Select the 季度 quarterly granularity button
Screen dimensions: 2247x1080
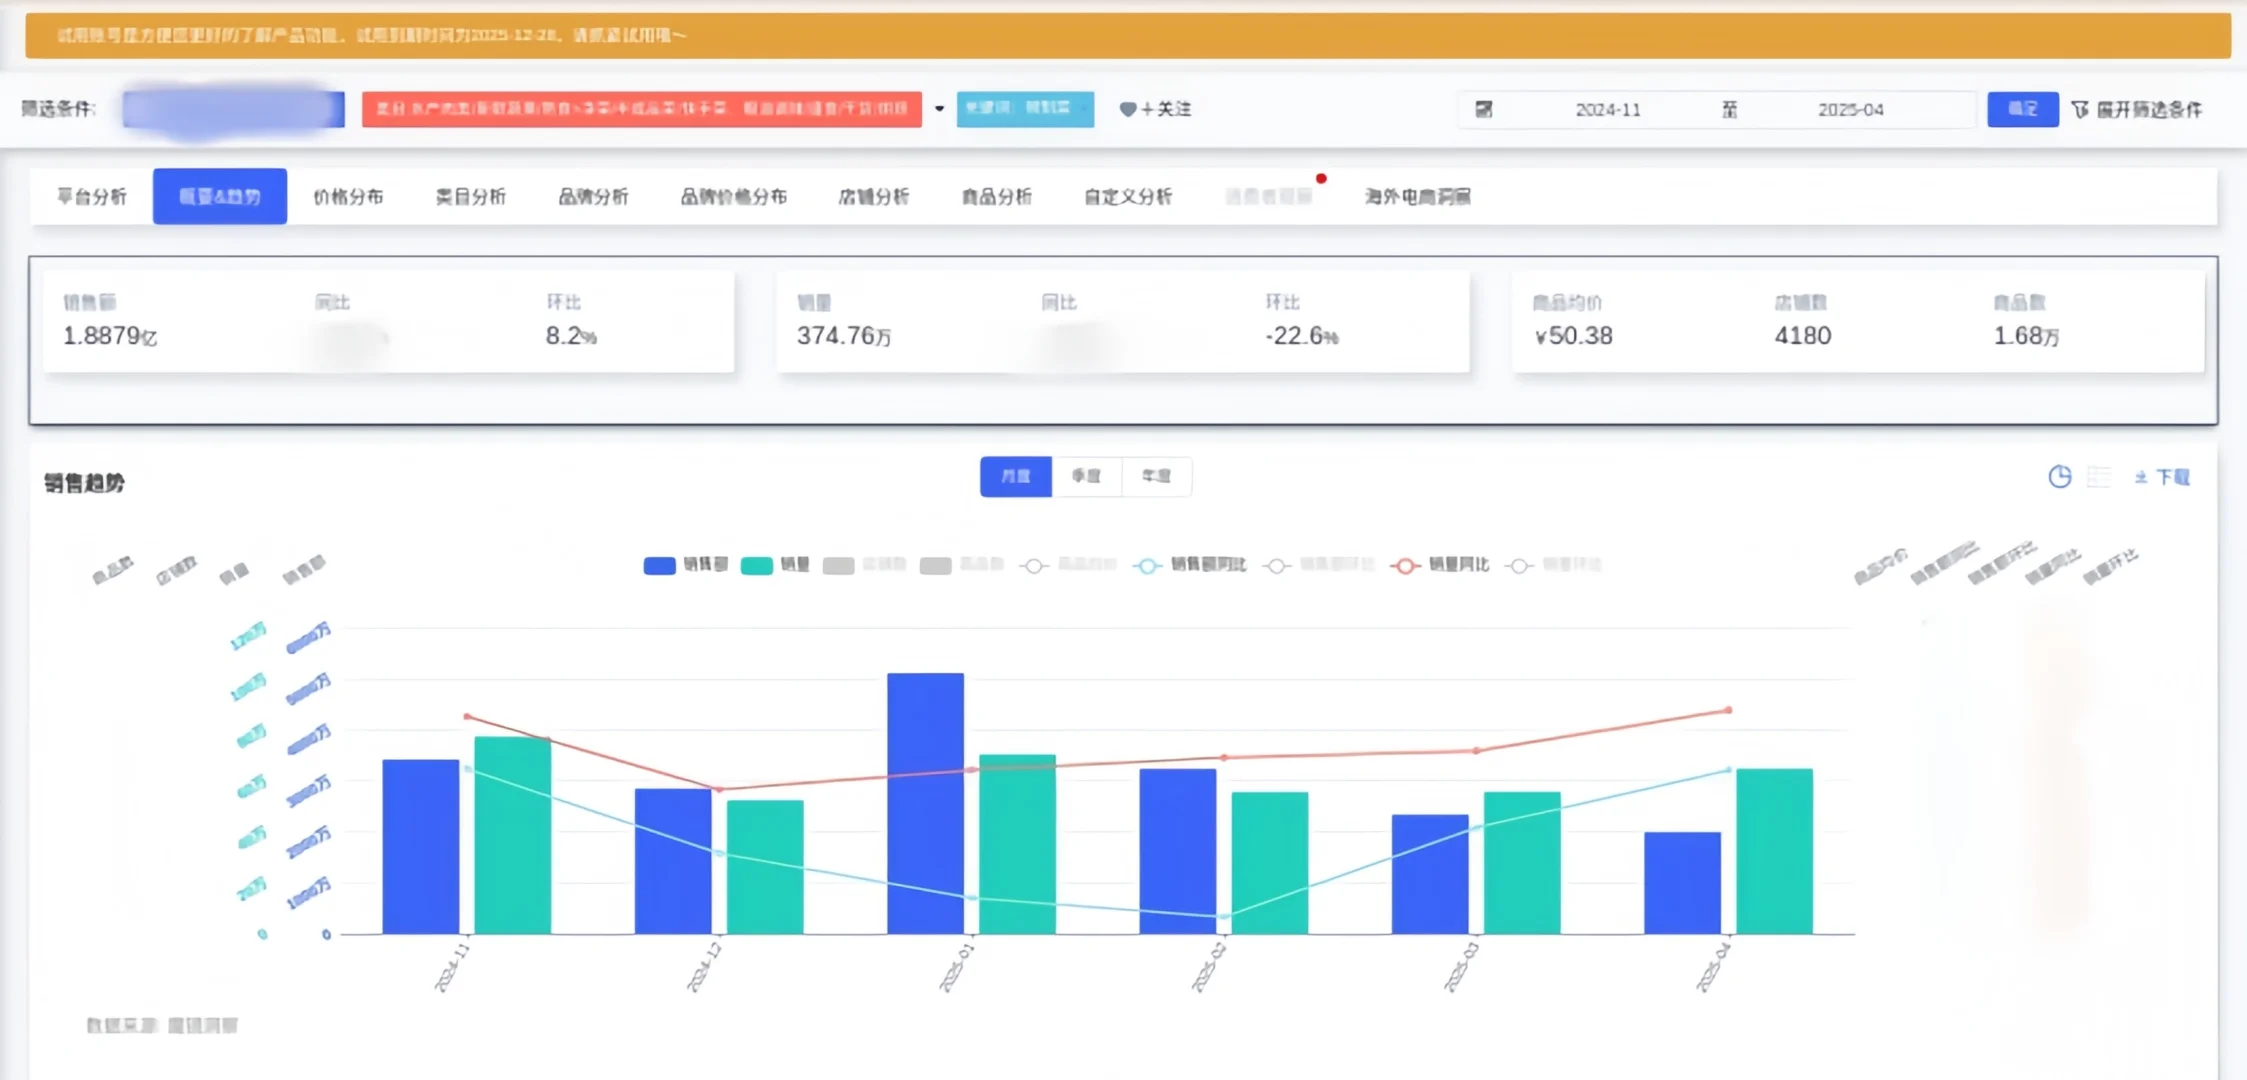(1086, 476)
